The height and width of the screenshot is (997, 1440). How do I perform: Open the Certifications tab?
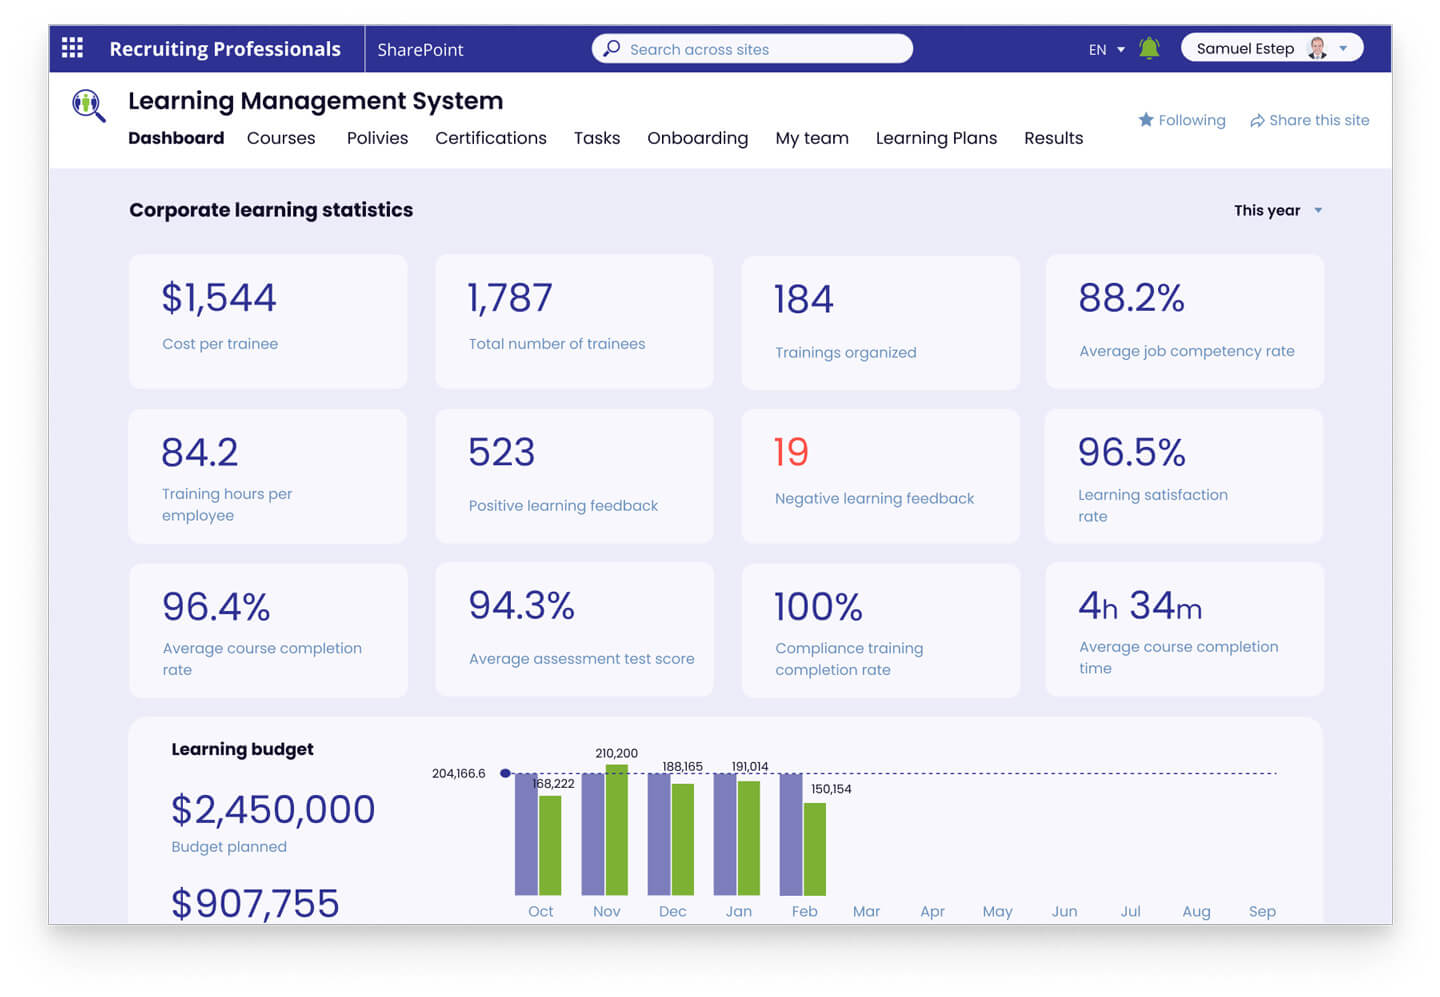tap(490, 138)
